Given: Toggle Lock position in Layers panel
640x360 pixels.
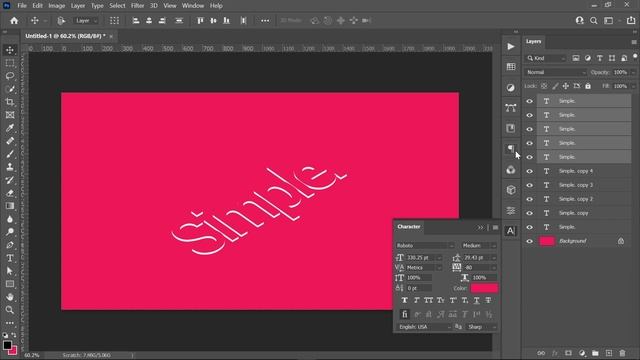Looking at the screenshot, I should tap(566, 86).
